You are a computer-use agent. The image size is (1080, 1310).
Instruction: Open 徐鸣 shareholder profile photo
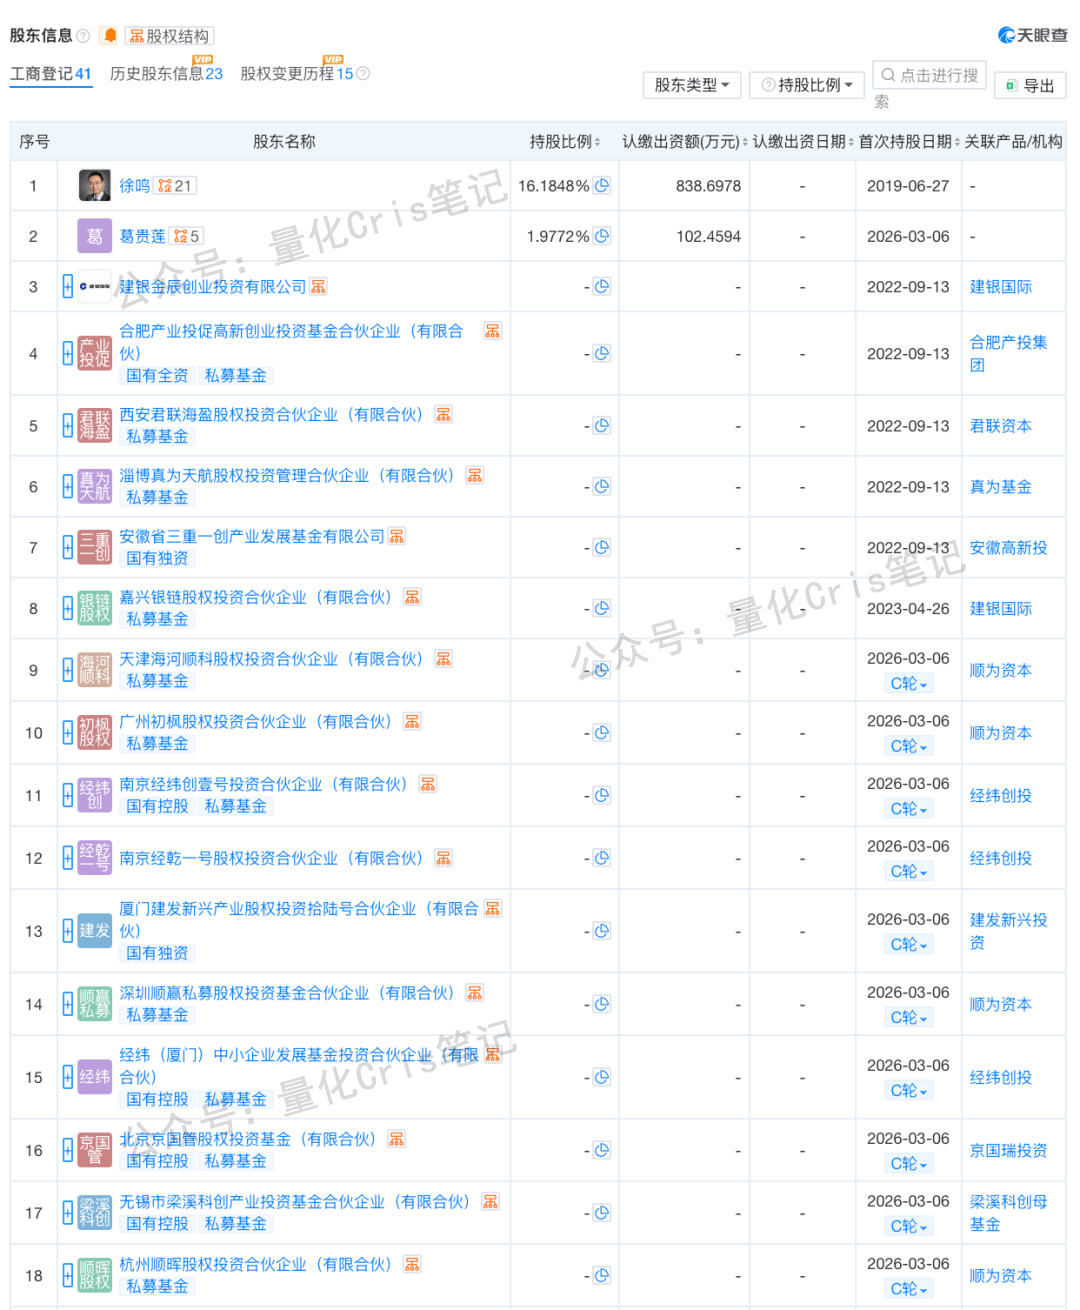coord(95,185)
